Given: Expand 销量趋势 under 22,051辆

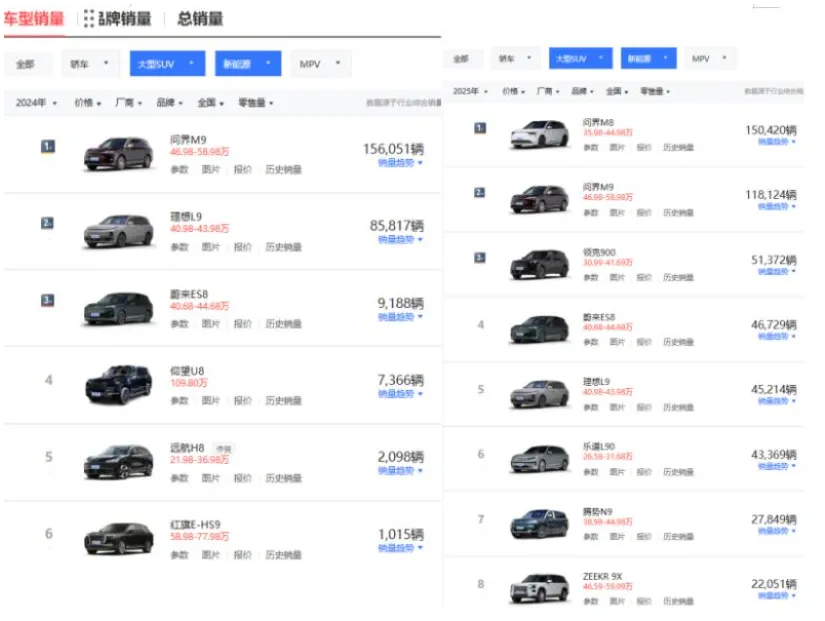Looking at the screenshot, I should (x=777, y=596).
